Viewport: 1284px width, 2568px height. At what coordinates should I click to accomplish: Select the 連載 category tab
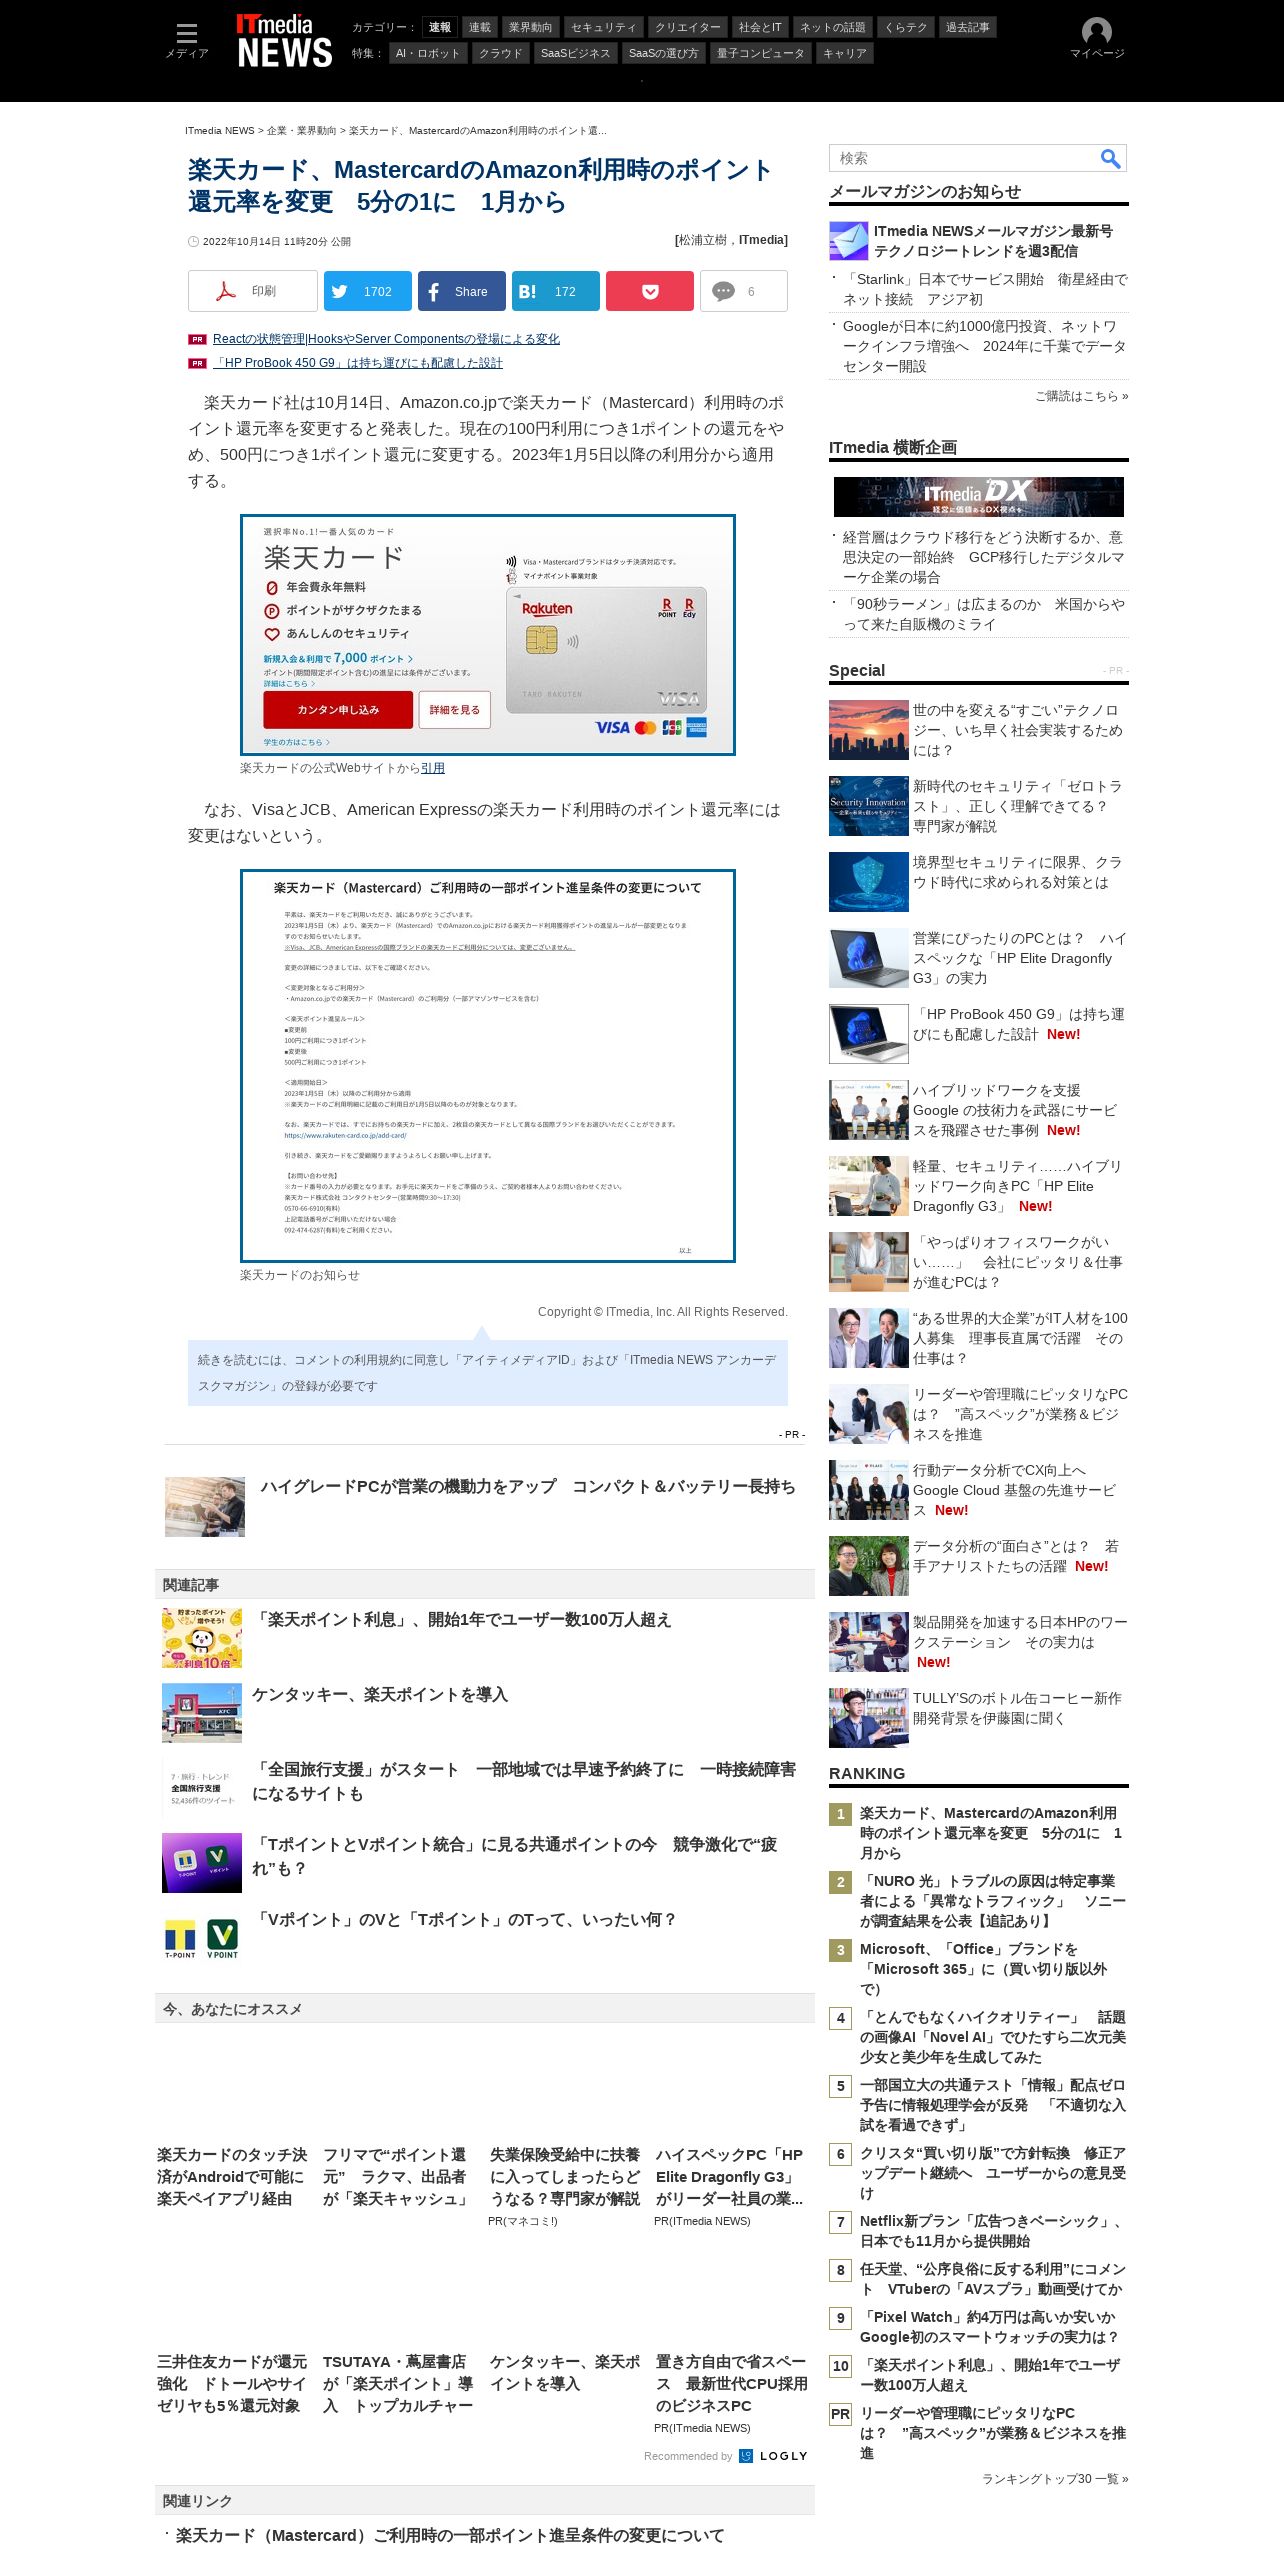tap(480, 27)
